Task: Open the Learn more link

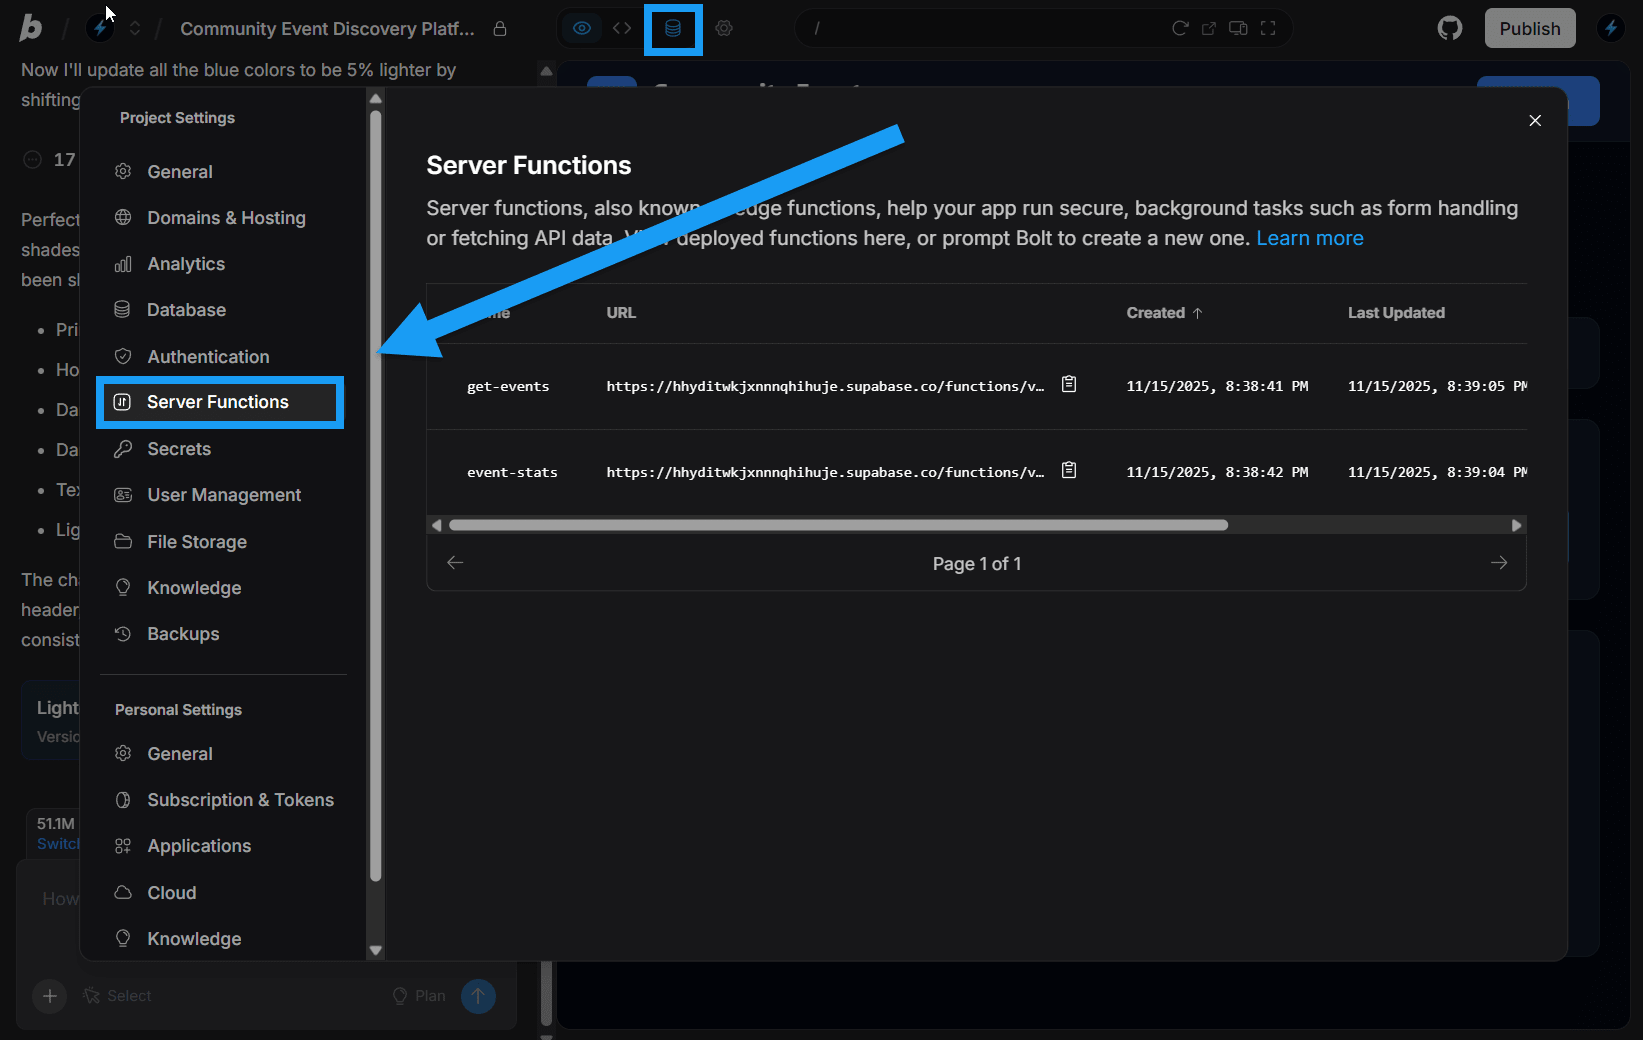Action: pyautogui.click(x=1310, y=238)
